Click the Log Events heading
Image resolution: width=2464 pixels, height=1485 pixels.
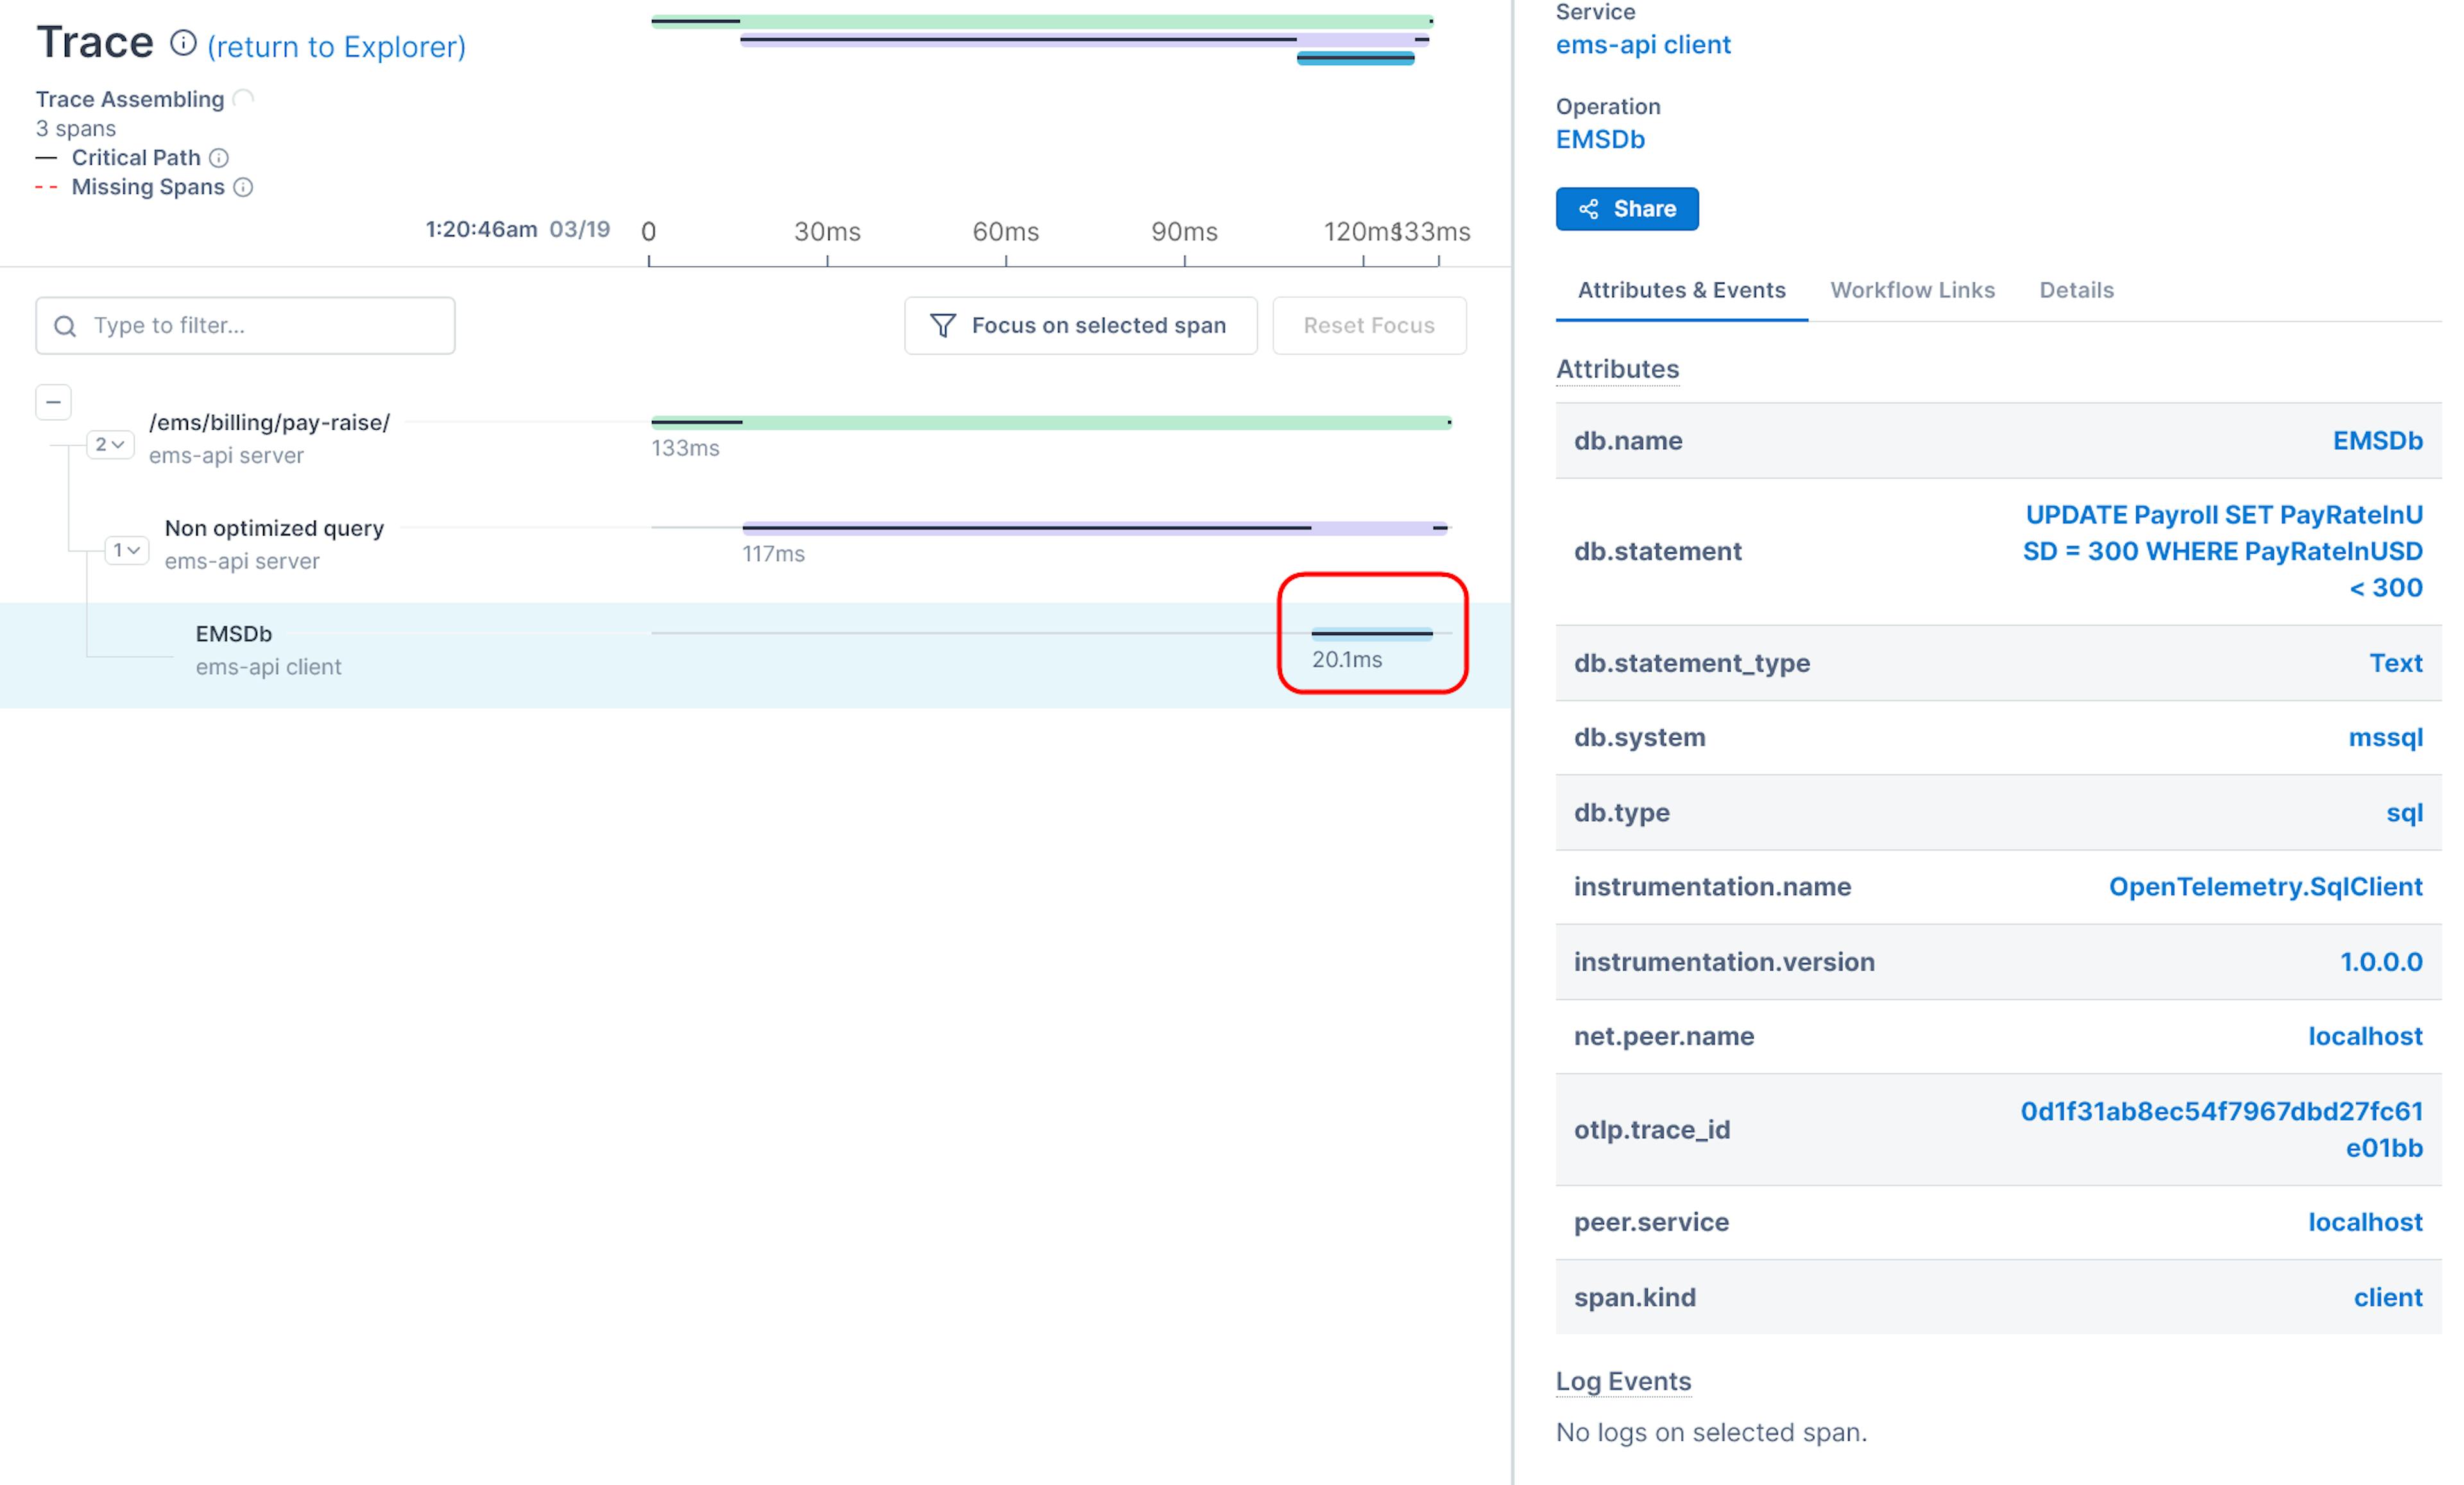tap(1623, 1381)
